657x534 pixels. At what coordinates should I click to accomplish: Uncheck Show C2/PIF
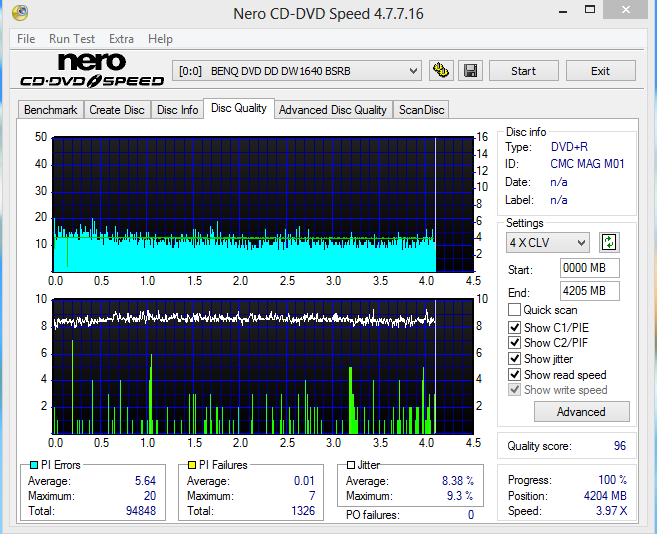[514, 342]
